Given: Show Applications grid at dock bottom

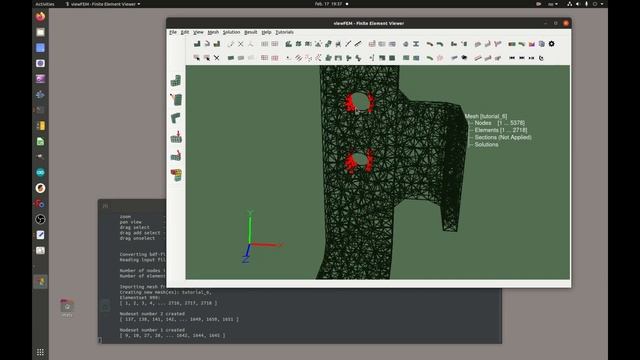Looking at the screenshot, I should click(40, 352).
